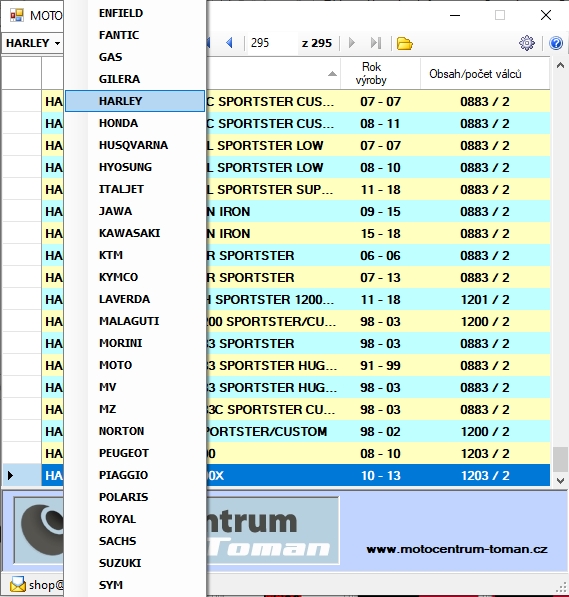Select POLARIS brand entry
Image resolution: width=569 pixels, height=597 pixels.
[135, 497]
